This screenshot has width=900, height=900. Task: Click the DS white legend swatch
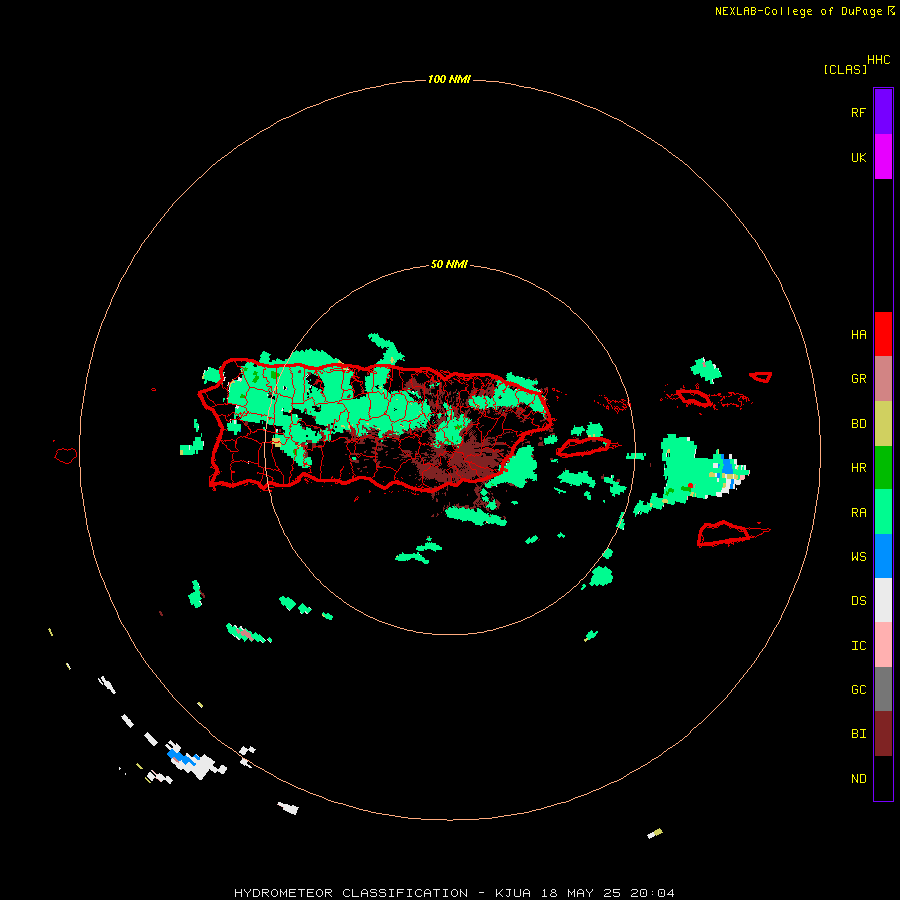(x=883, y=600)
